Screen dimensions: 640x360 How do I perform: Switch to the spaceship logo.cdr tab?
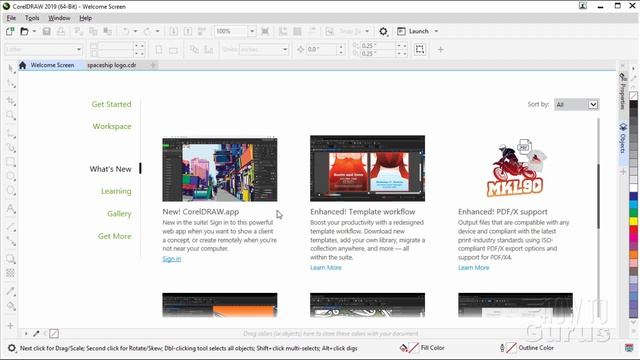point(111,65)
